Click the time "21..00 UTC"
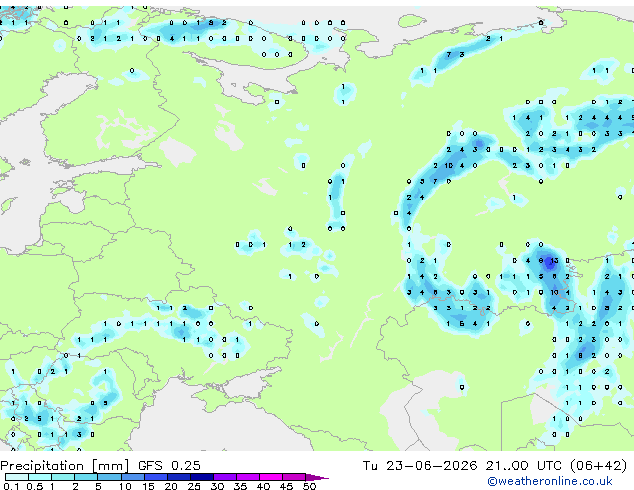 (x=524, y=466)
